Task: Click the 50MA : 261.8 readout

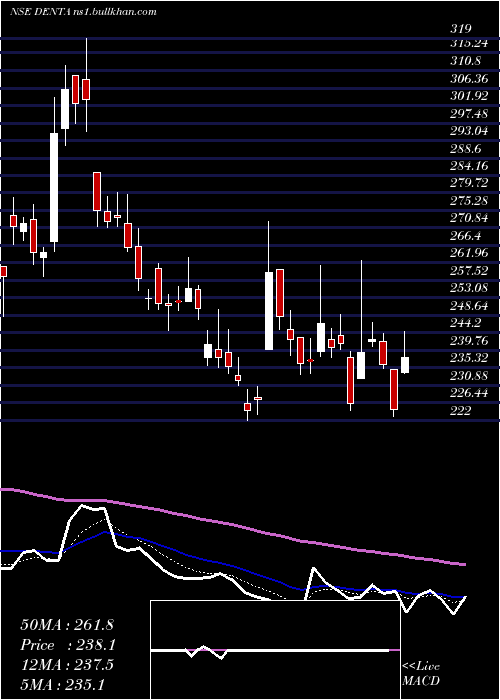Action: (x=68, y=625)
